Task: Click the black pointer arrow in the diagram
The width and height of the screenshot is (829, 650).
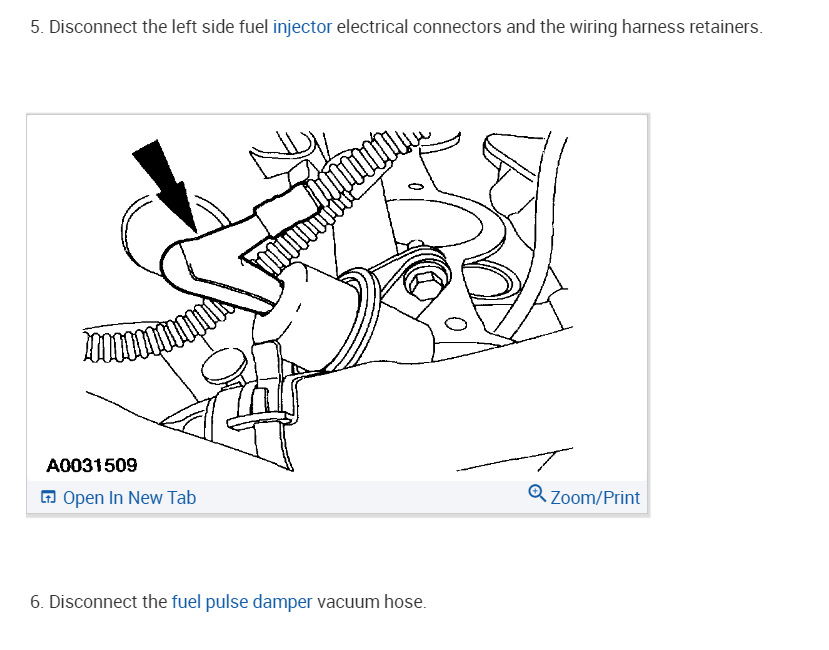Action: coord(167,185)
